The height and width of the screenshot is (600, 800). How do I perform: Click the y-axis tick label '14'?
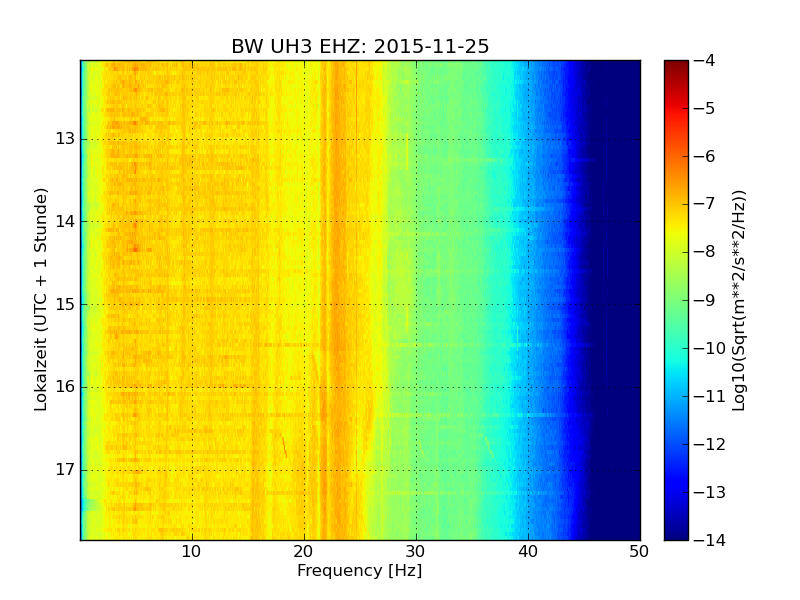pos(65,221)
